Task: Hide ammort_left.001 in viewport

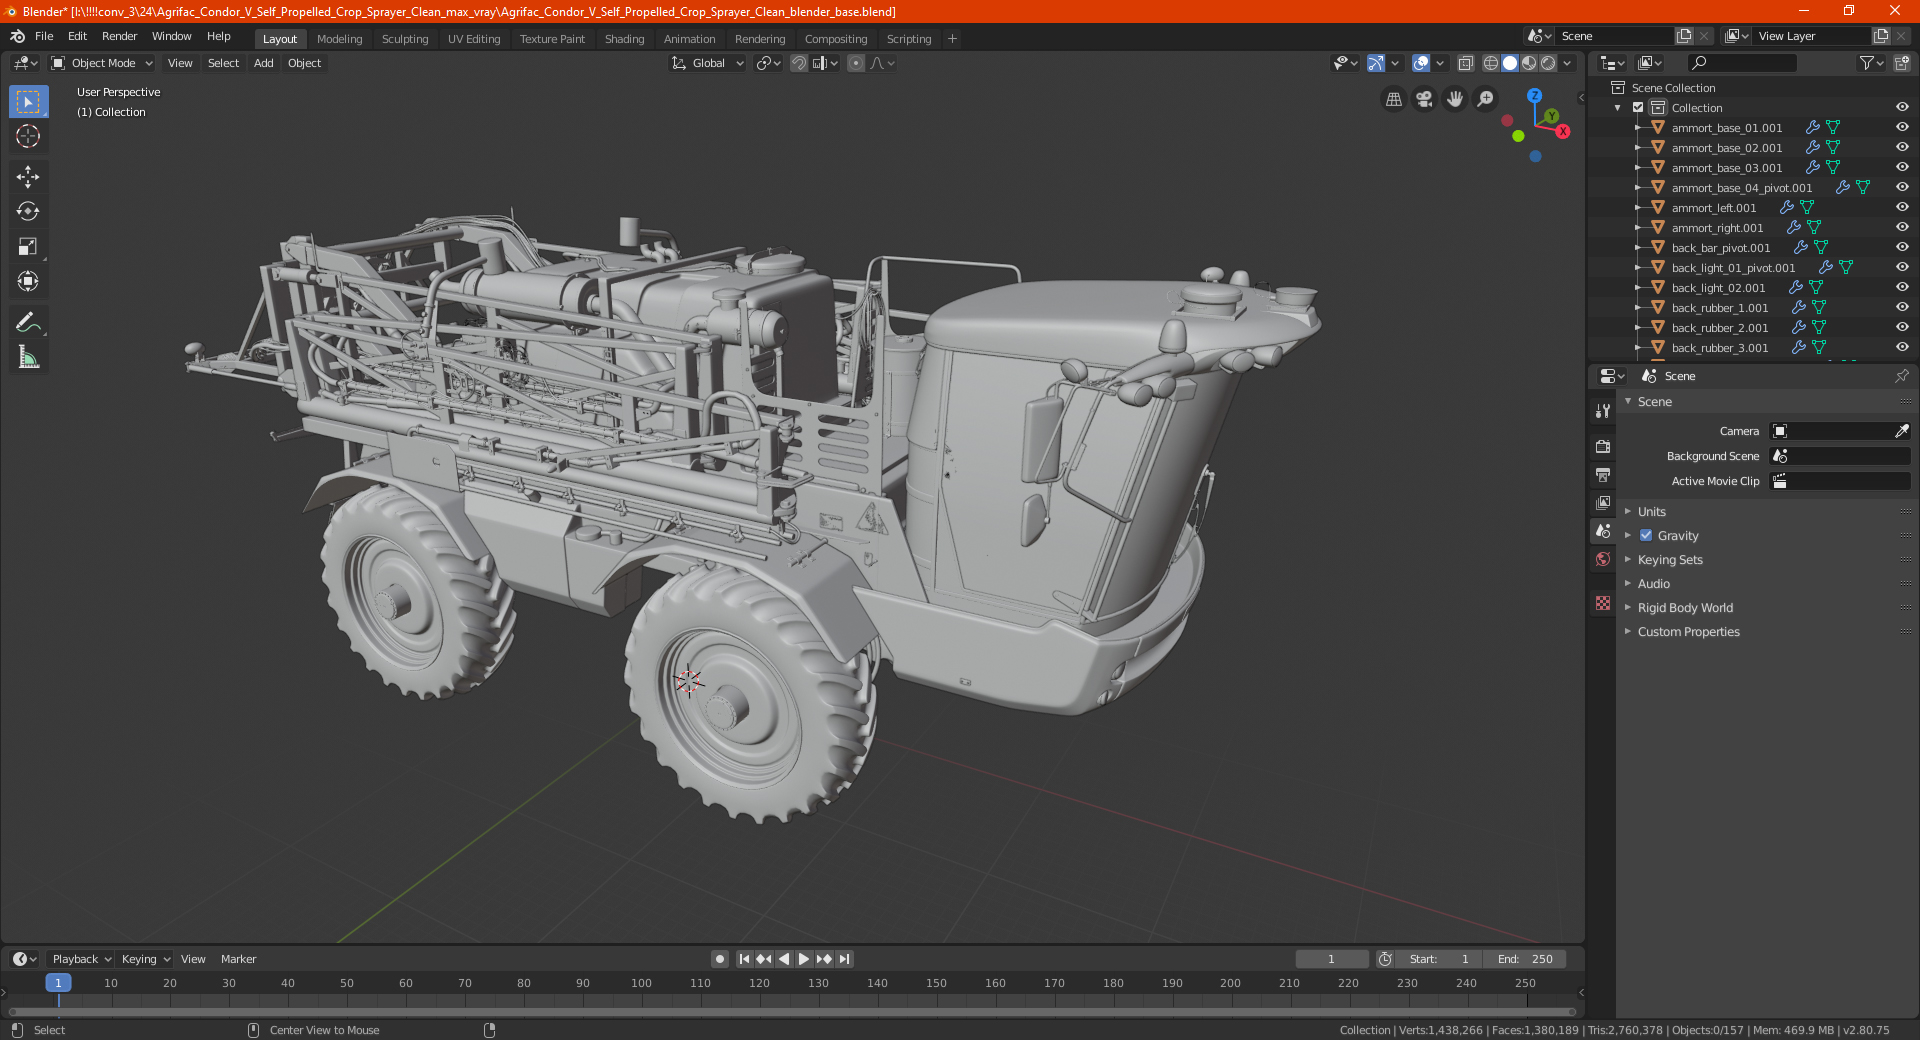Action: 1902,207
